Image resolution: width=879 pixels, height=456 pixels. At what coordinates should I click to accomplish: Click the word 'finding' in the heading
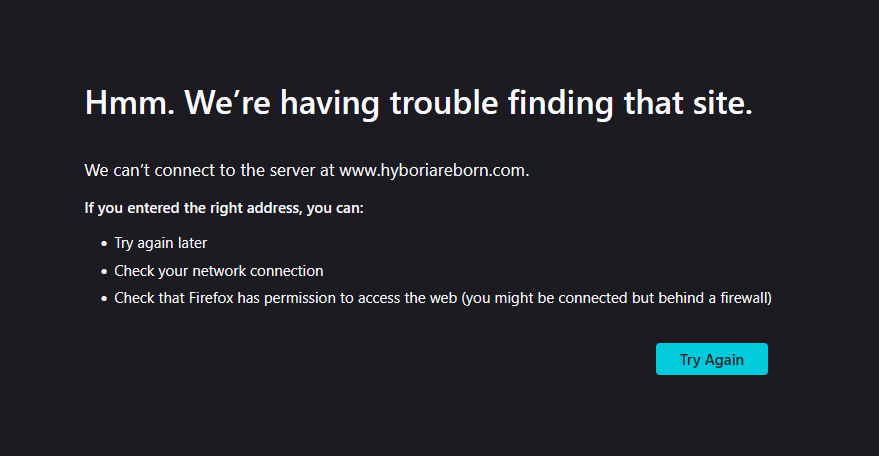click(x=561, y=103)
